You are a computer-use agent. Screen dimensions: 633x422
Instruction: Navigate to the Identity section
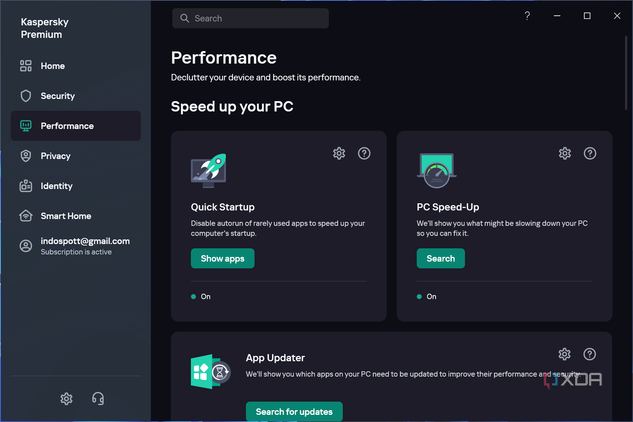coord(75,186)
